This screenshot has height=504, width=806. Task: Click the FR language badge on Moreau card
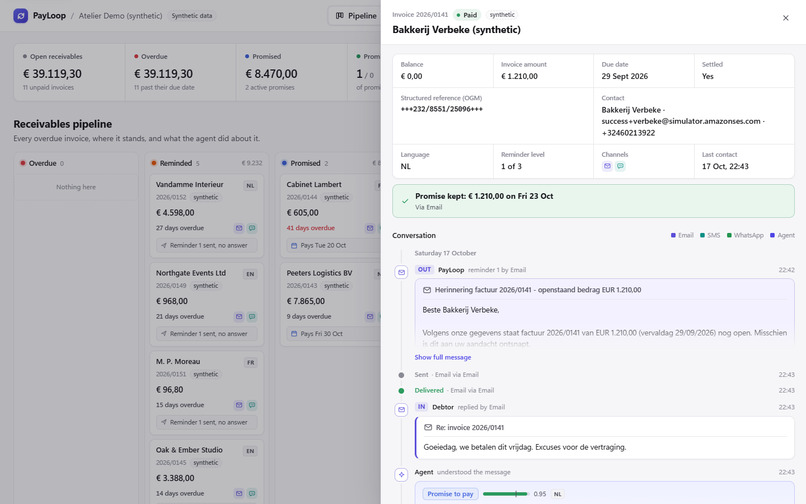tap(250, 363)
